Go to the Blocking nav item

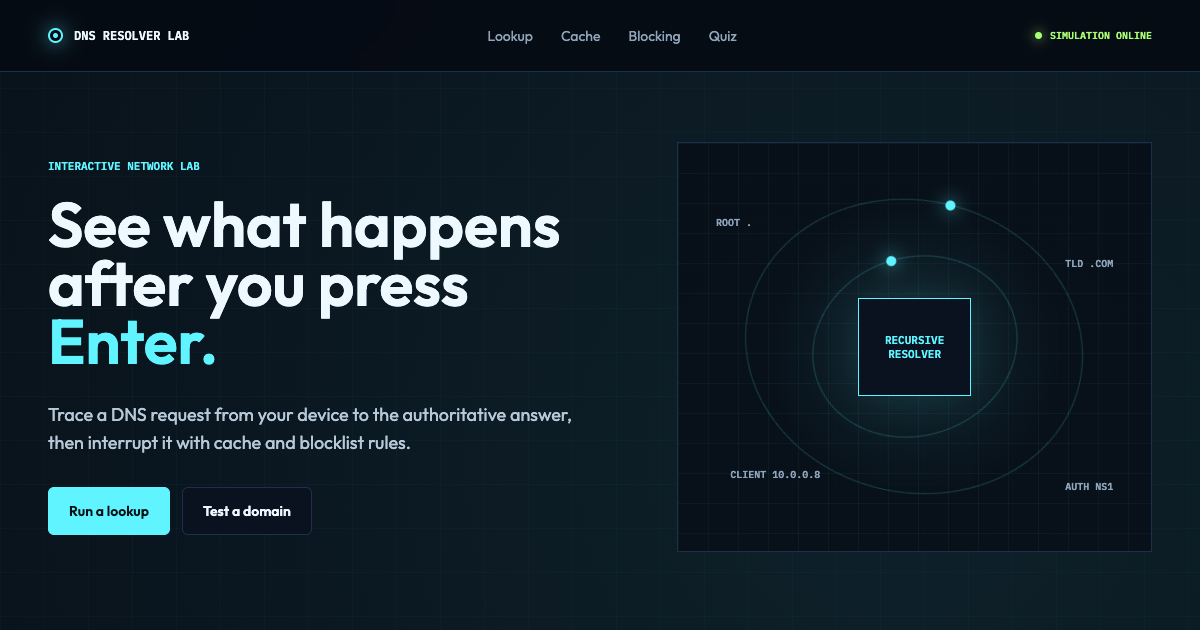click(x=654, y=36)
